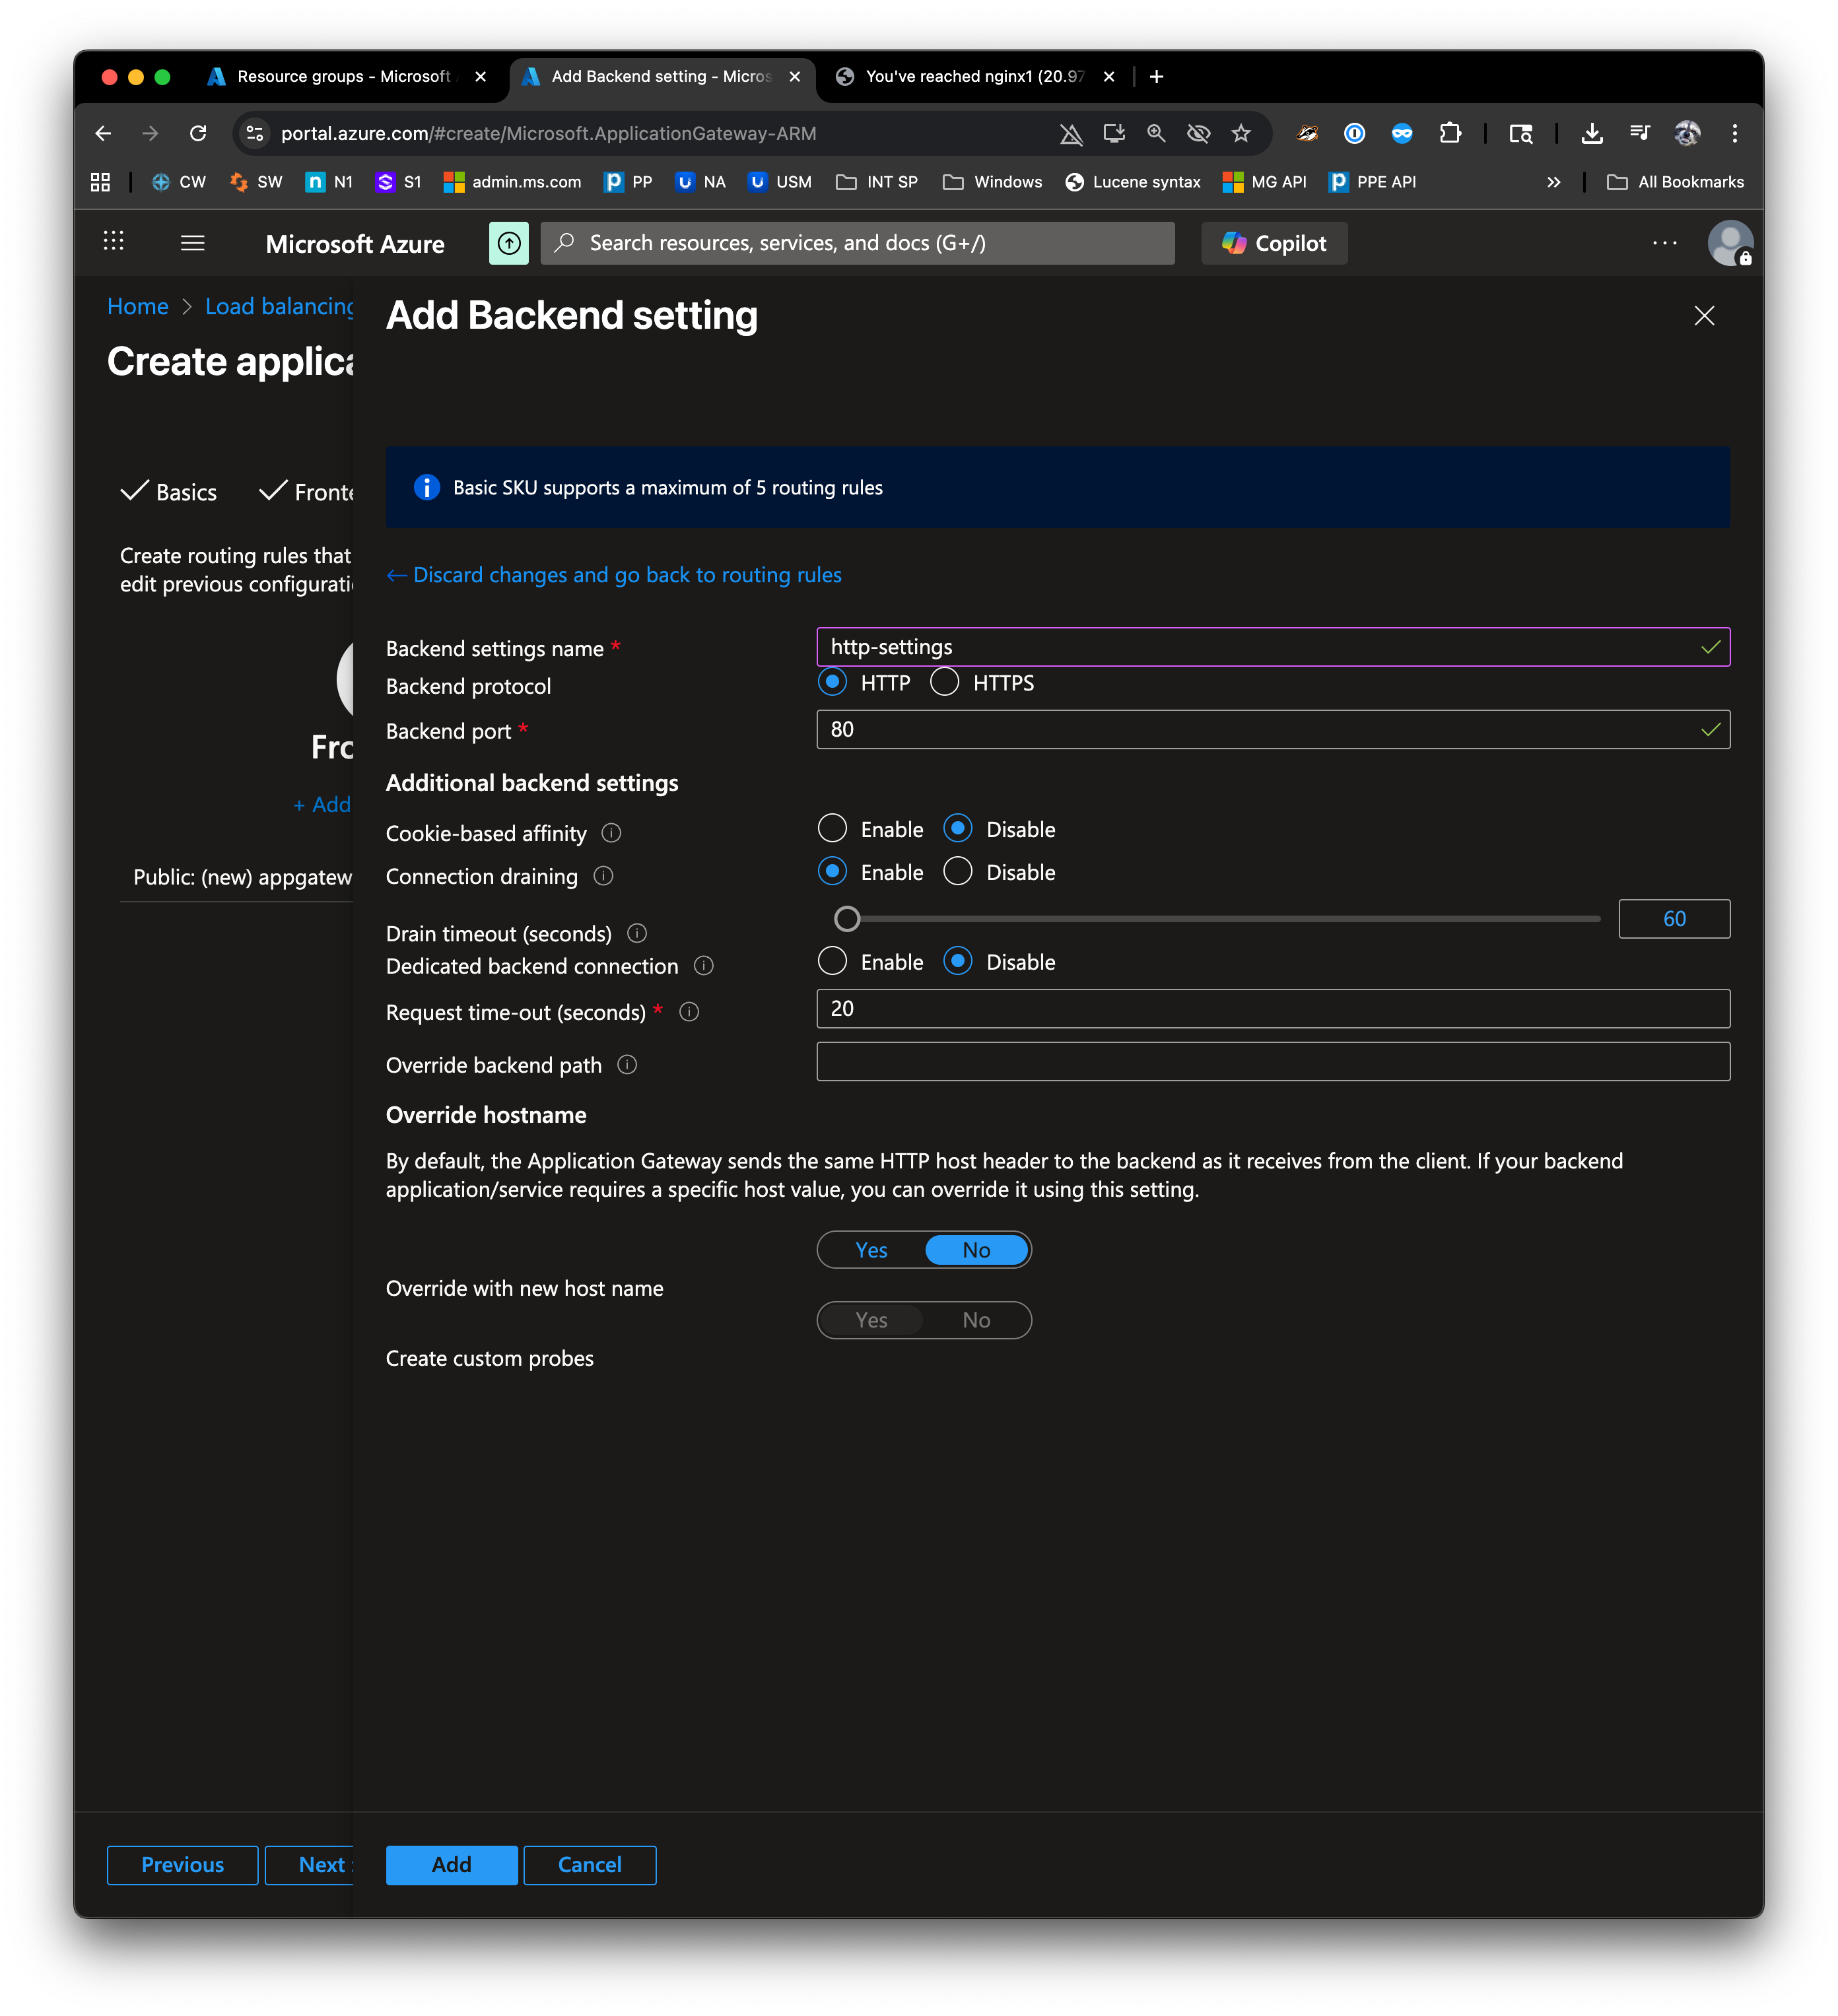Click the cloud upload icon beside search bar
1838x2016 pixels.
(x=508, y=243)
